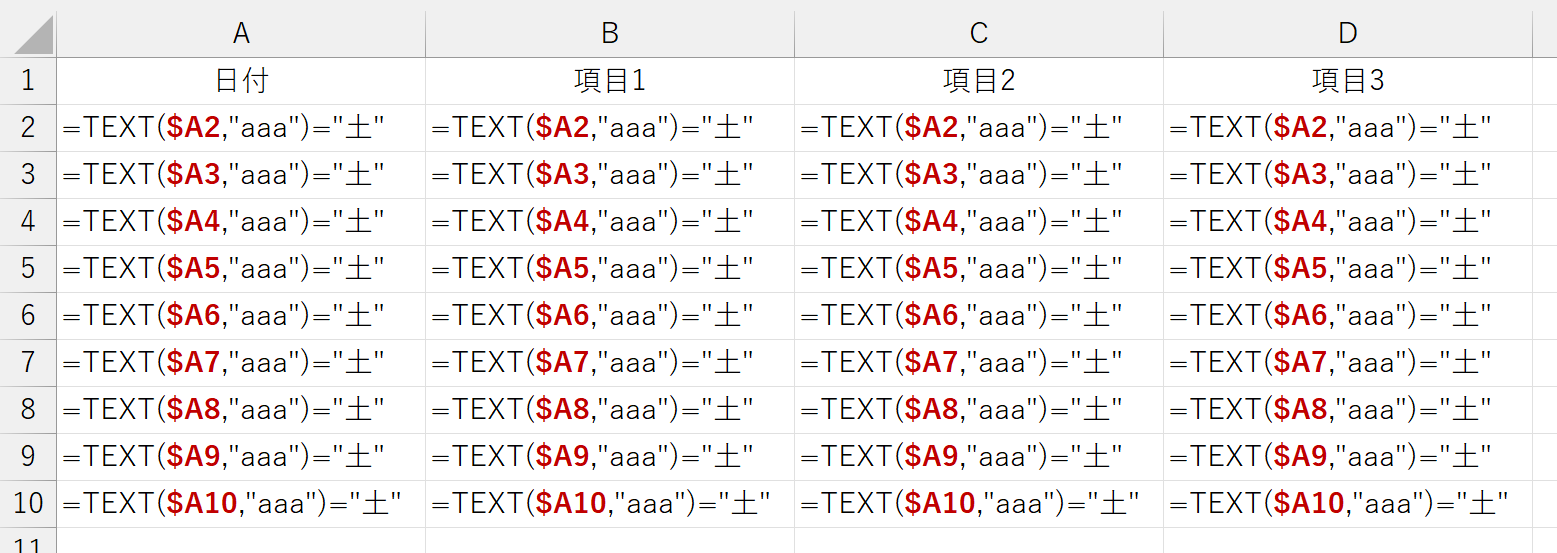Select cell C6 with $A6 formula
Screen dimensions: 1557x553
pos(979,316)
